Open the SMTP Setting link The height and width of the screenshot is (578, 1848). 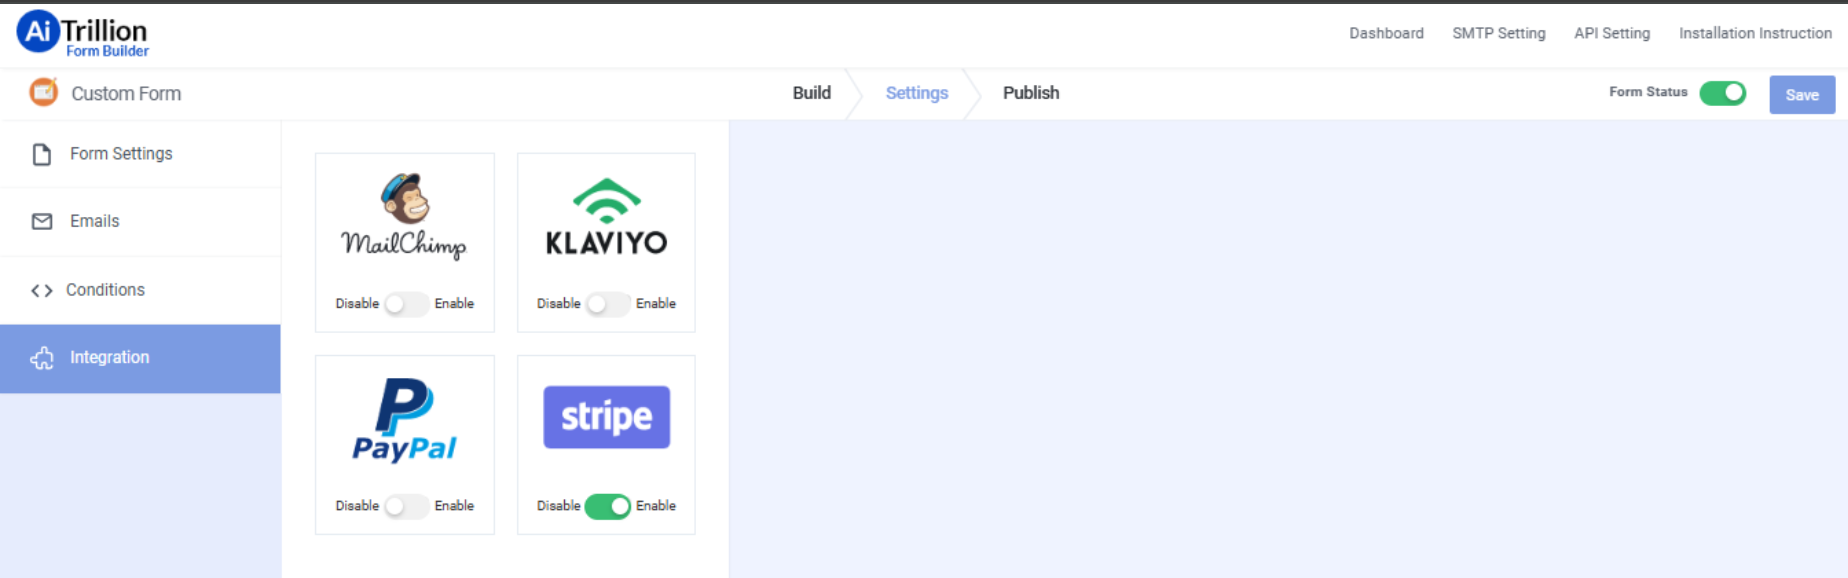click(x=1499, y=33)
